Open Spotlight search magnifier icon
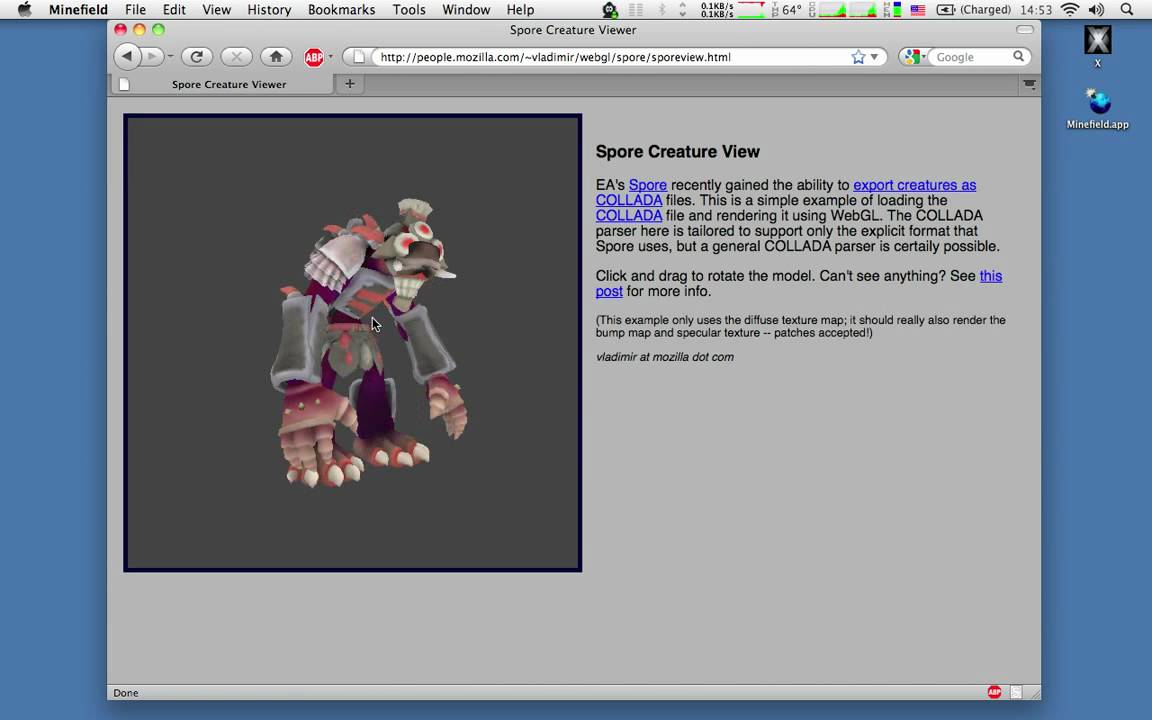1152x720 pixels. coord(1126,10)
